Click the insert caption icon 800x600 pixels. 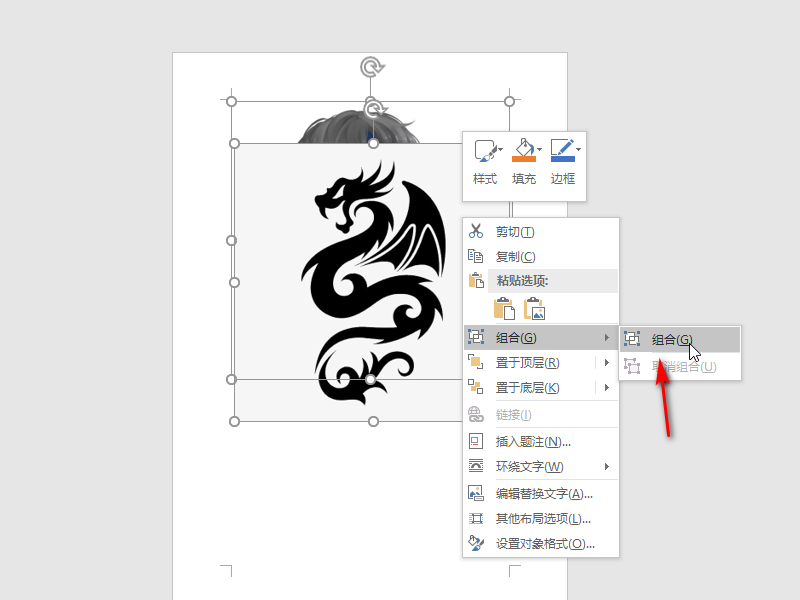click(x=476, y=441)
